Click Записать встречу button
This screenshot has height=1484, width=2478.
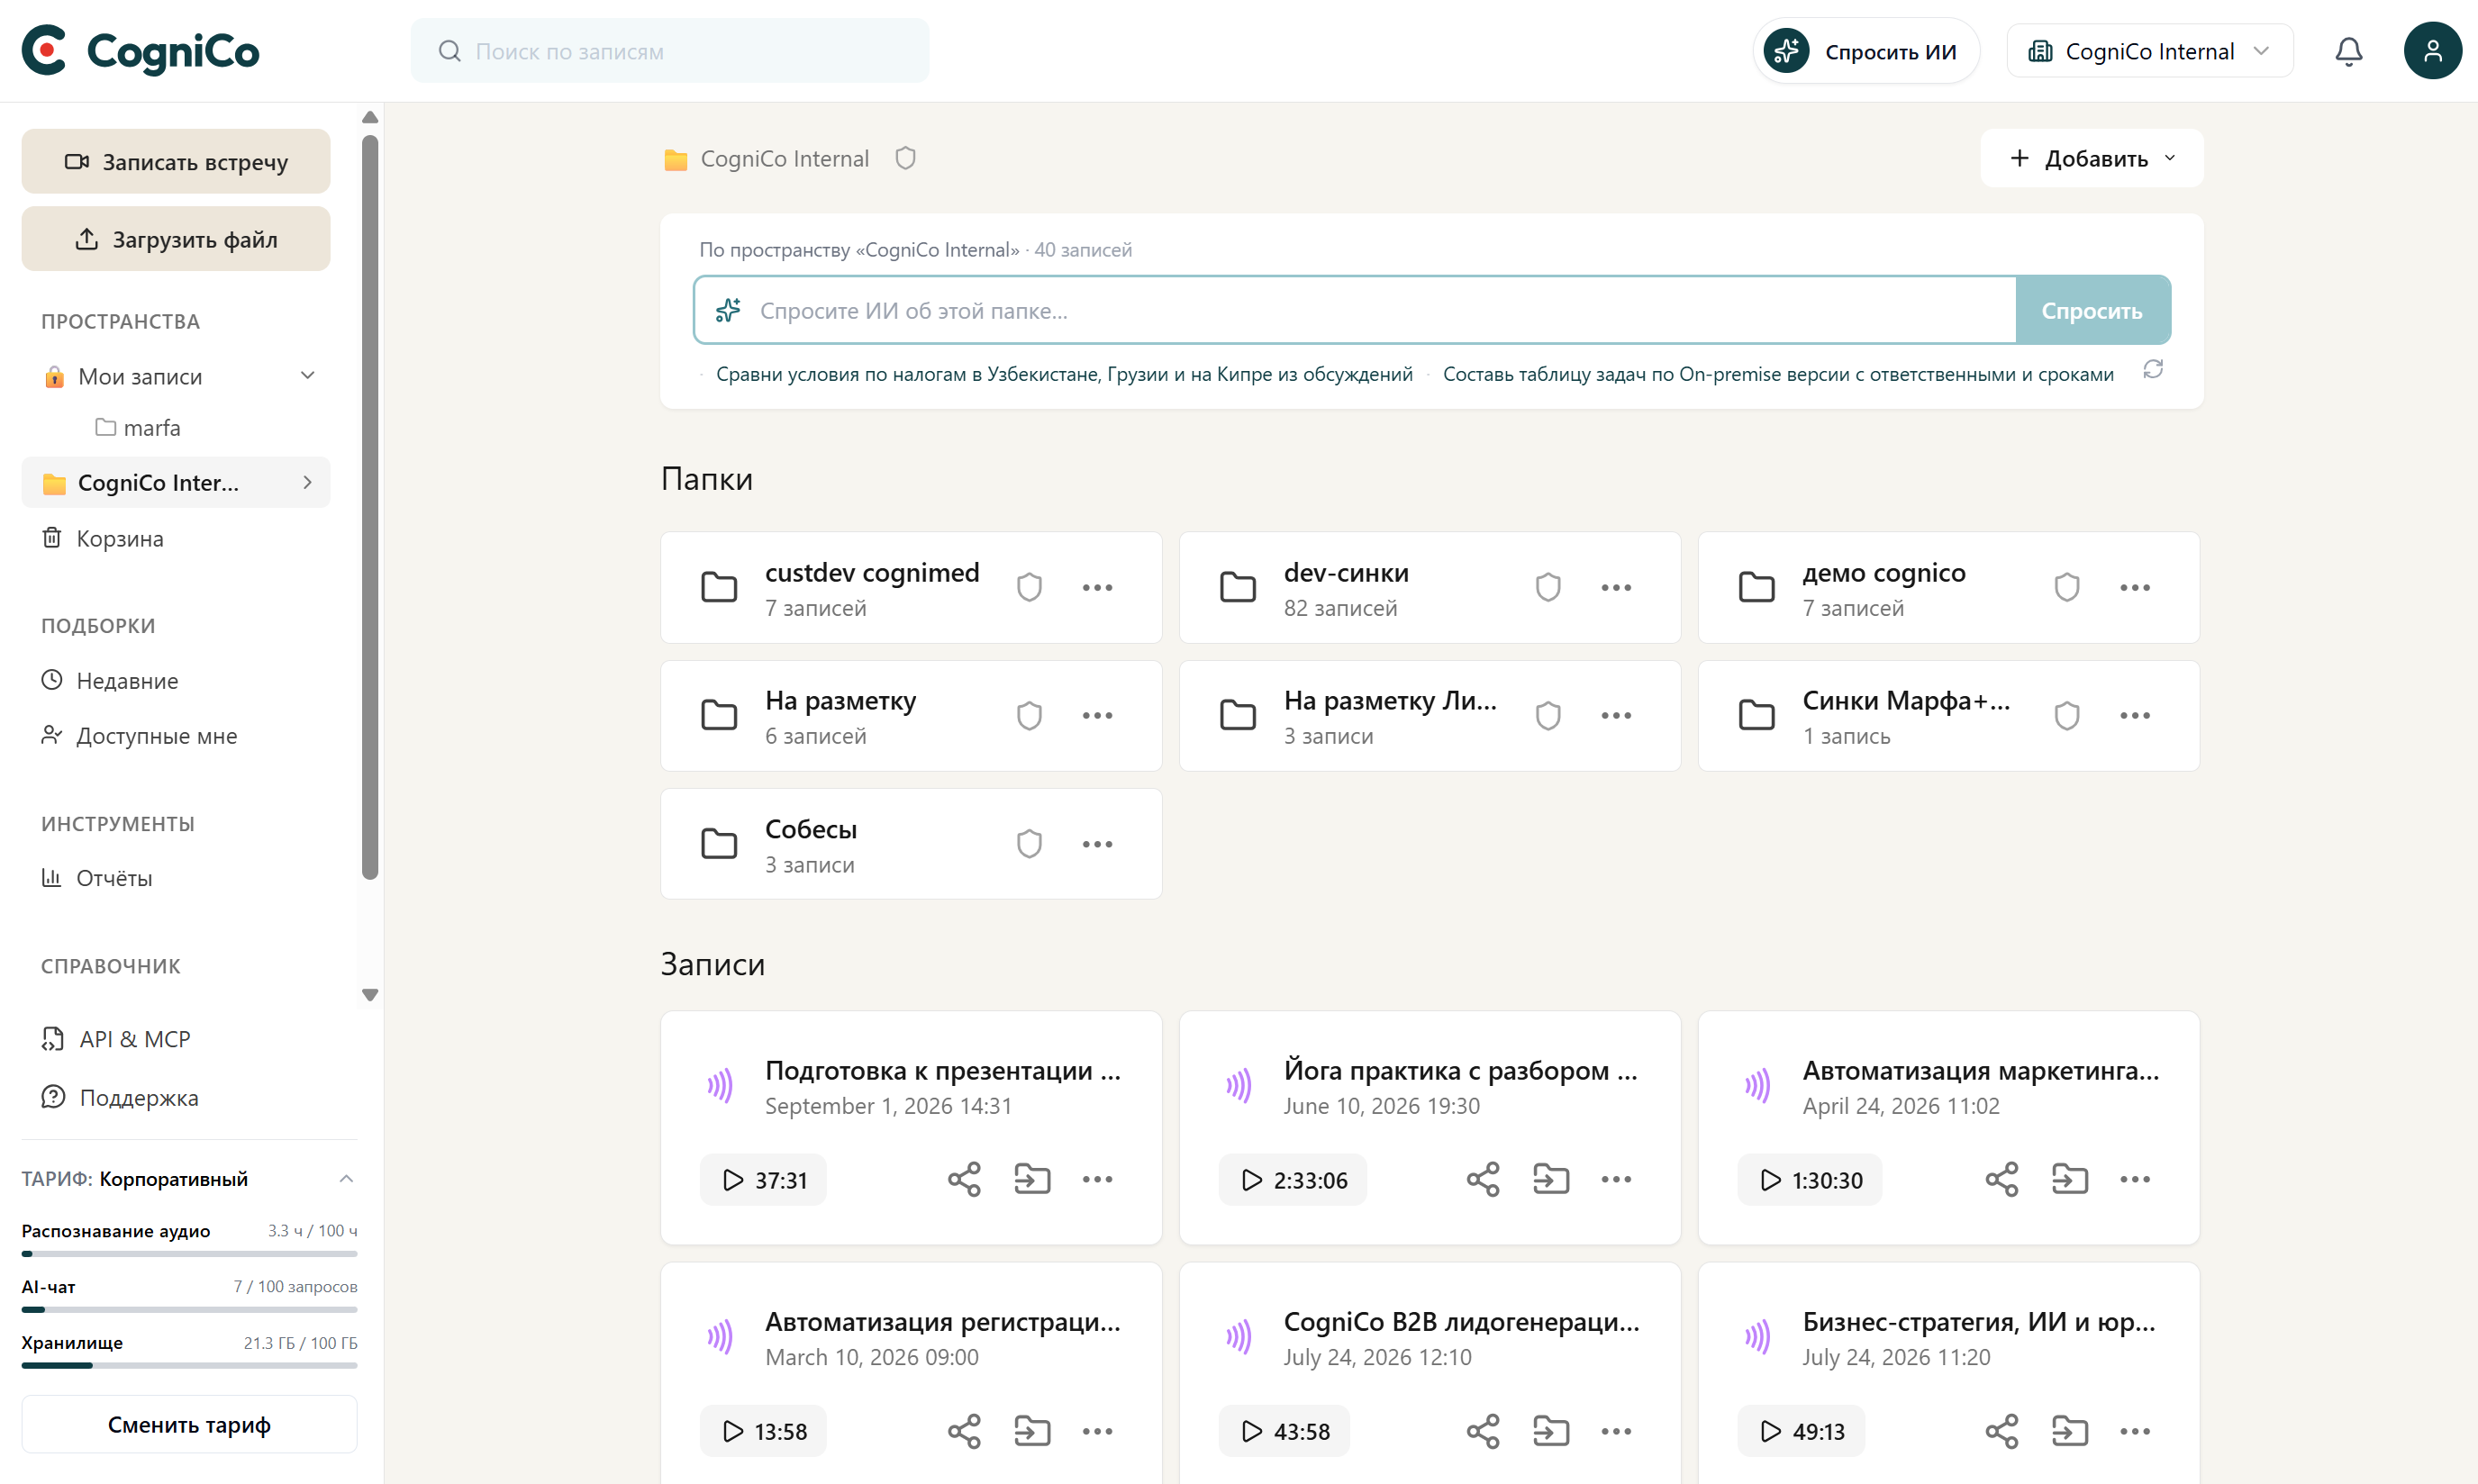click(x=176, y=161)
